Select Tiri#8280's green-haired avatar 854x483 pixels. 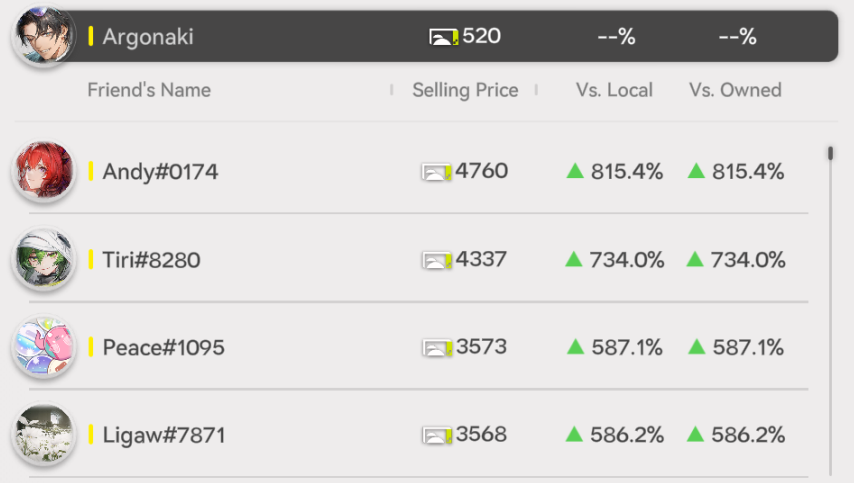click(44, 259)
